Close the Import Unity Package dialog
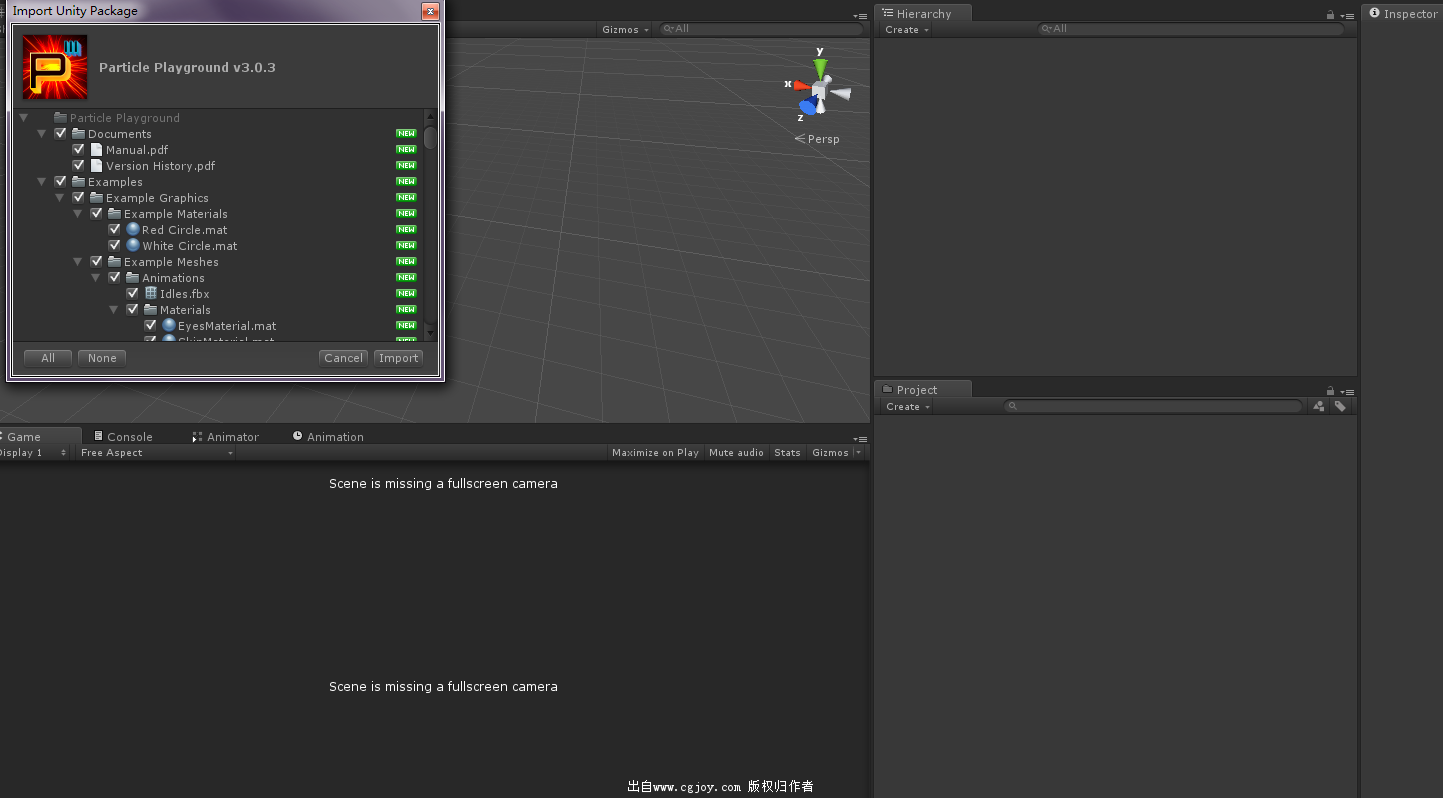This screenshot has height=798, width=1443. (x=430, y=11)
